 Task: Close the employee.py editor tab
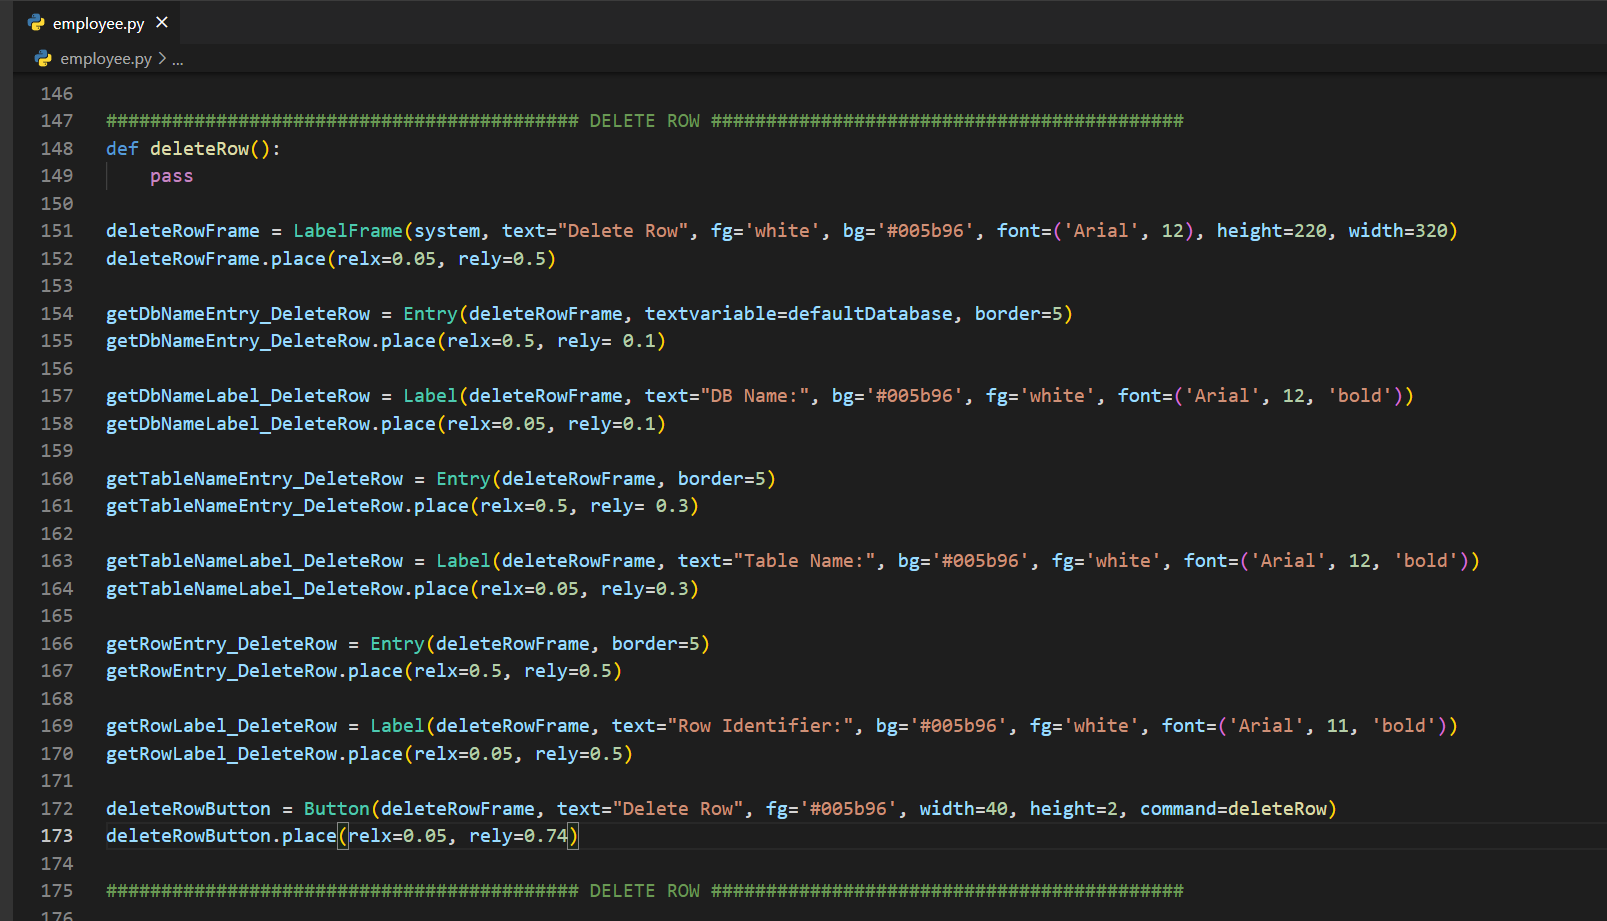coord(162,22)
